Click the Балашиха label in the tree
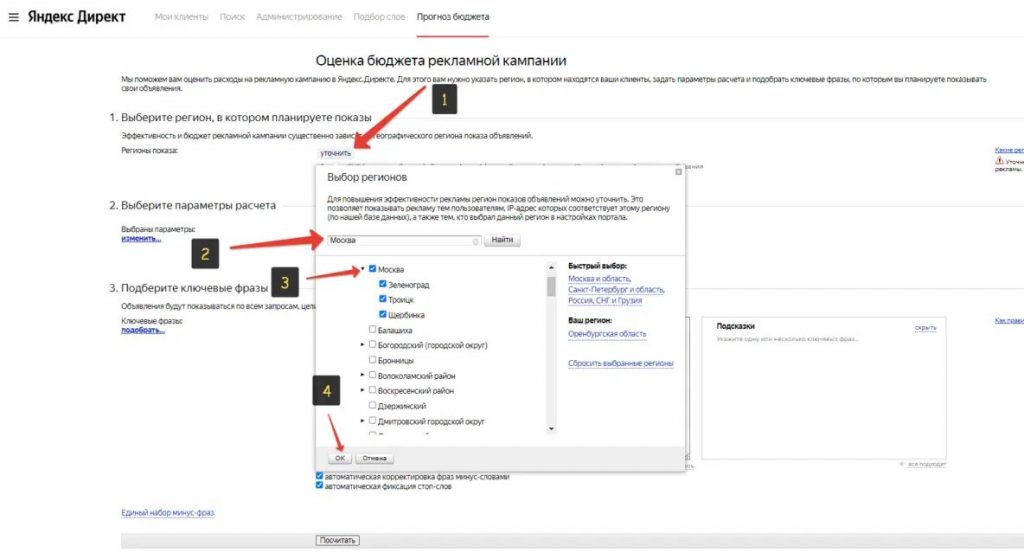 [394, 330]
